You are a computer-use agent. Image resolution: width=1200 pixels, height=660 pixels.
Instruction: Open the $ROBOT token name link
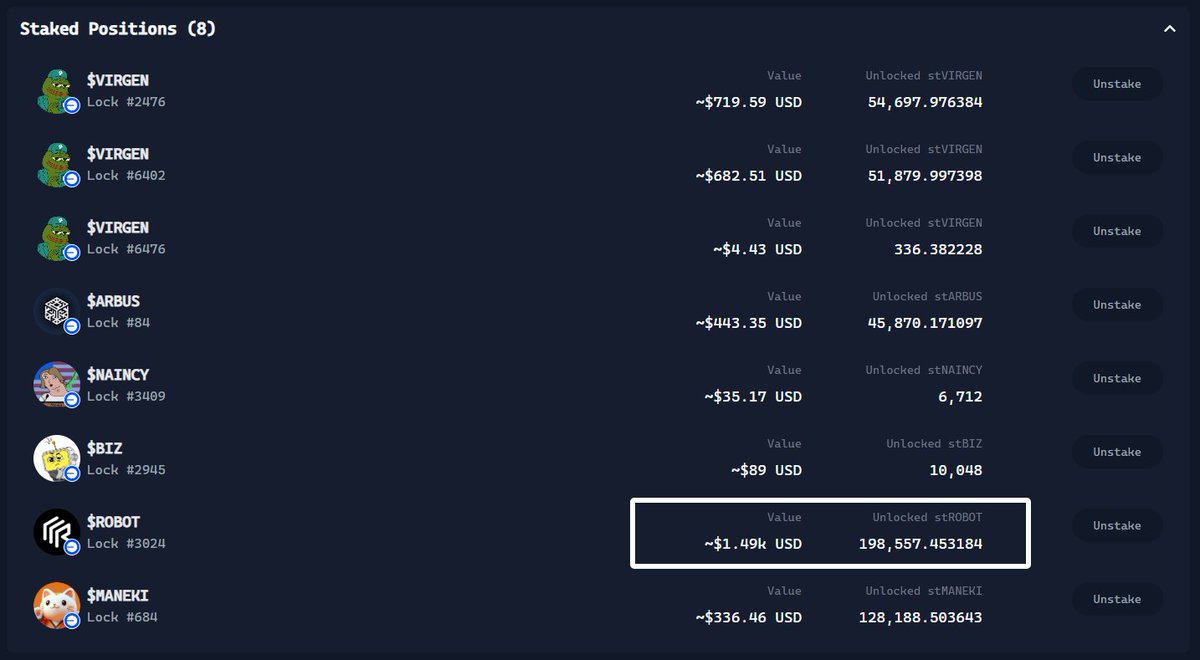(x=113, y=522)
